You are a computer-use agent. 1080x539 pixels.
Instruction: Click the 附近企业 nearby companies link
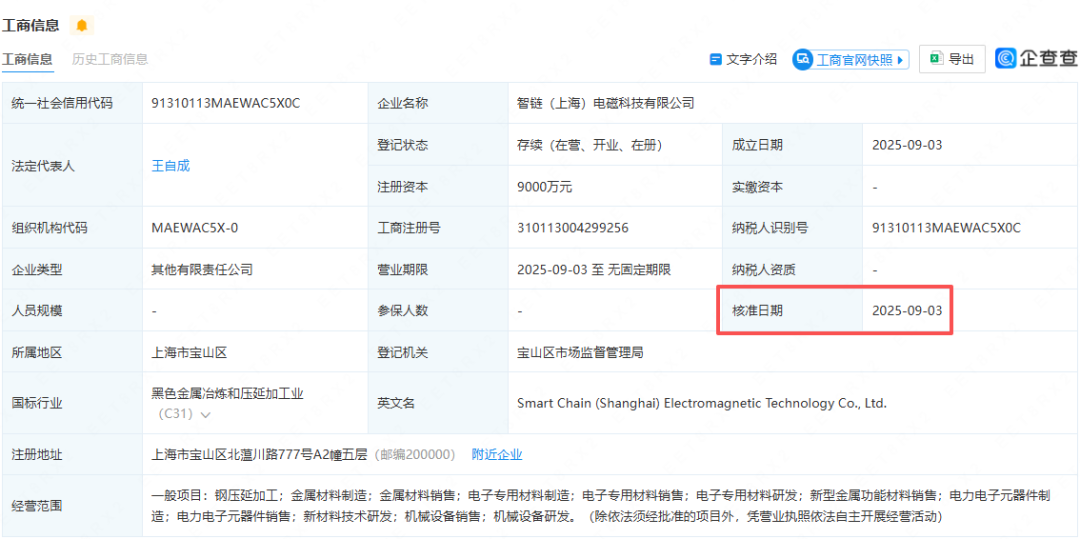497,454
